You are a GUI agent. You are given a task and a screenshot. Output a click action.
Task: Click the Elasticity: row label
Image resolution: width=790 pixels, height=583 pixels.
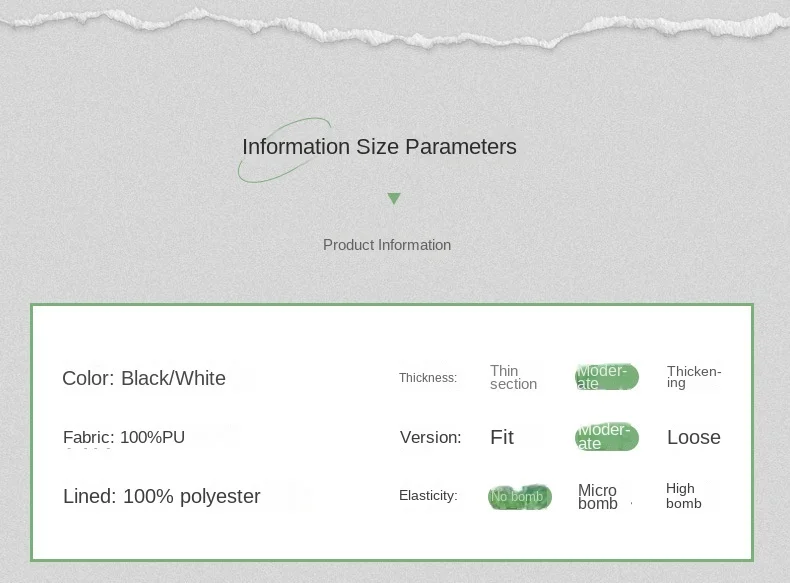(428, 496)
